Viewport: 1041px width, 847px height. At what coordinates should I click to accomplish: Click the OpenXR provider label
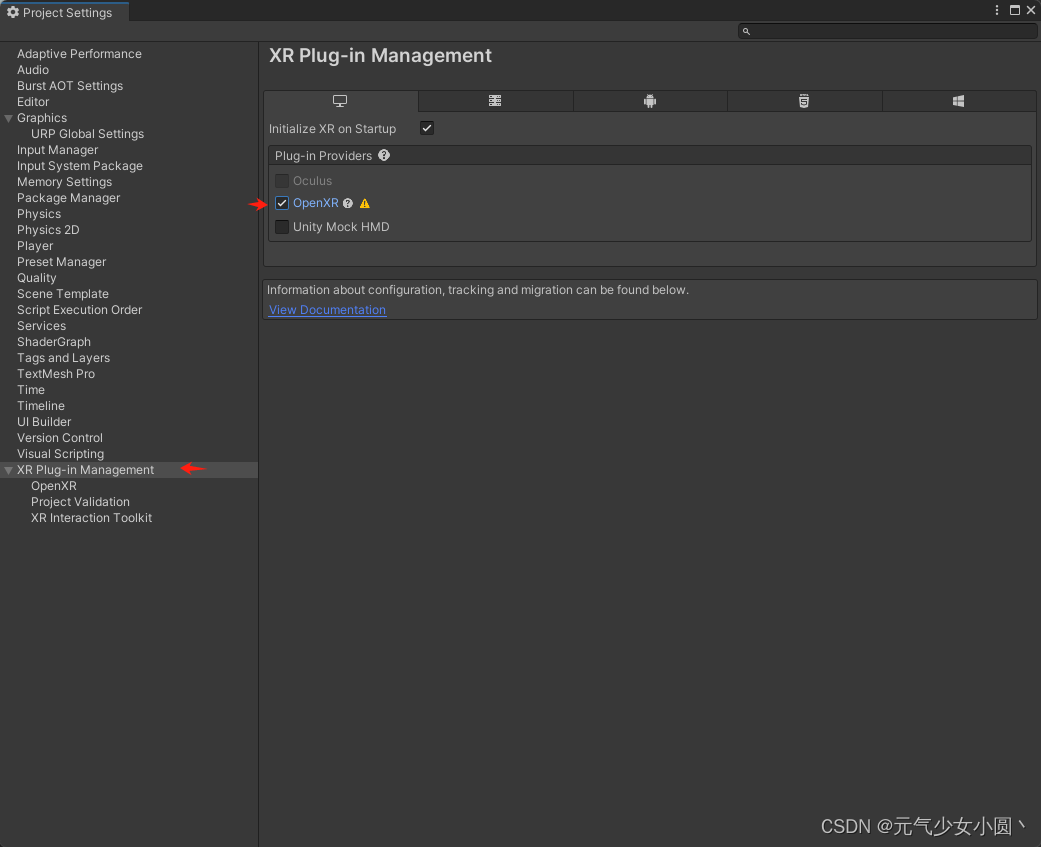[316, 203]
